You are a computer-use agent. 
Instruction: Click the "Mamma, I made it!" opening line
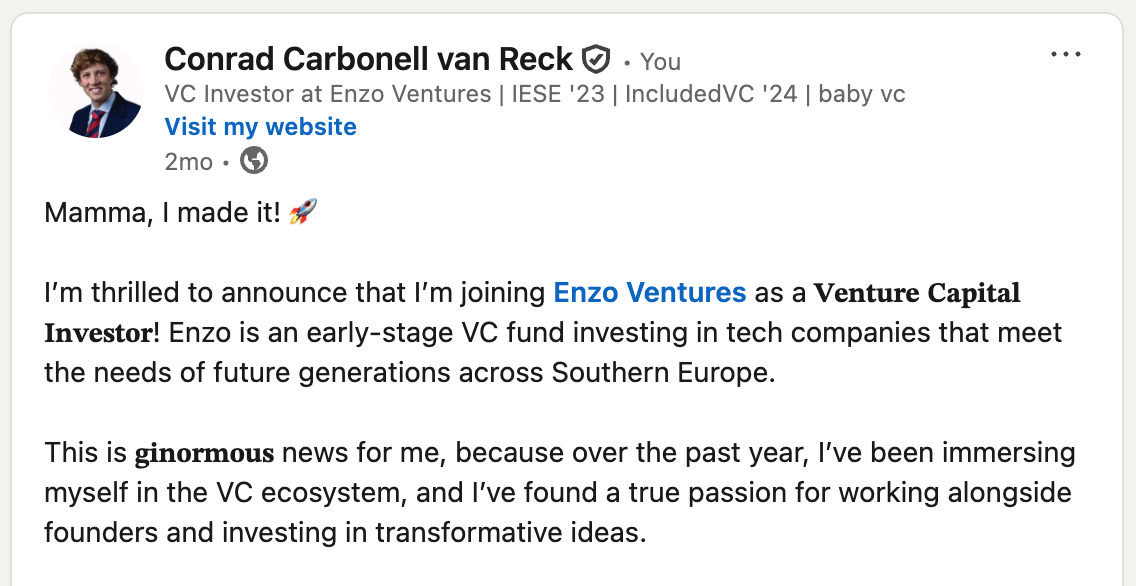(x=162, y=213)
